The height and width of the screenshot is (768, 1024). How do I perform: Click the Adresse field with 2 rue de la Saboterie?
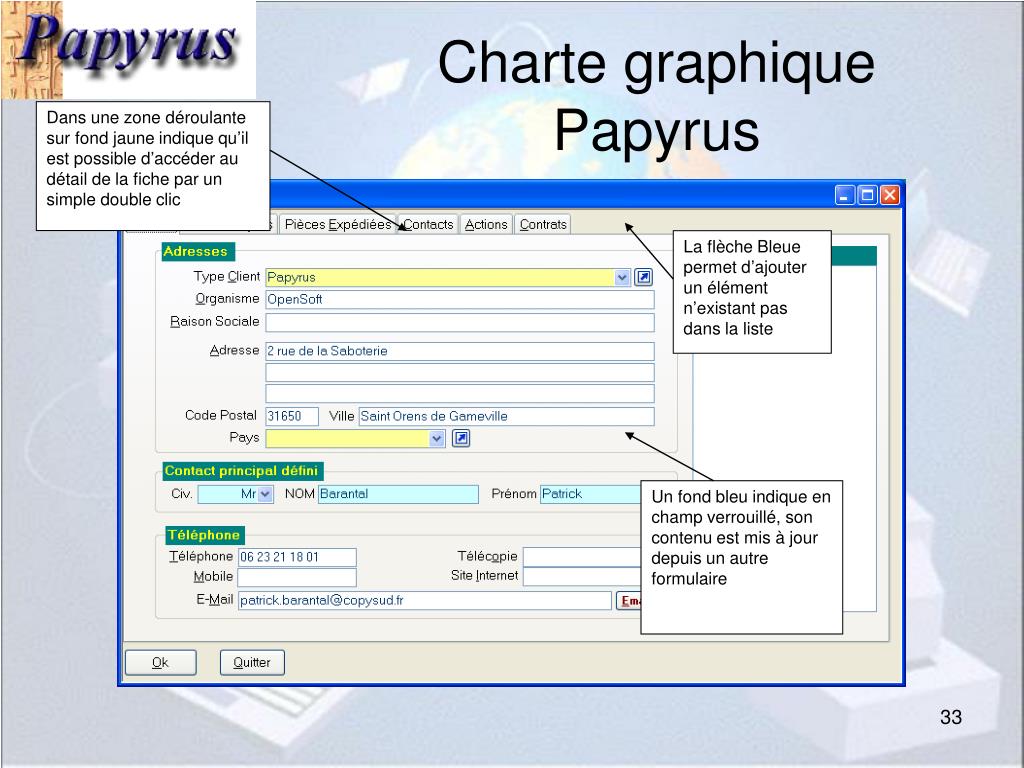click(x=460, y=351)
